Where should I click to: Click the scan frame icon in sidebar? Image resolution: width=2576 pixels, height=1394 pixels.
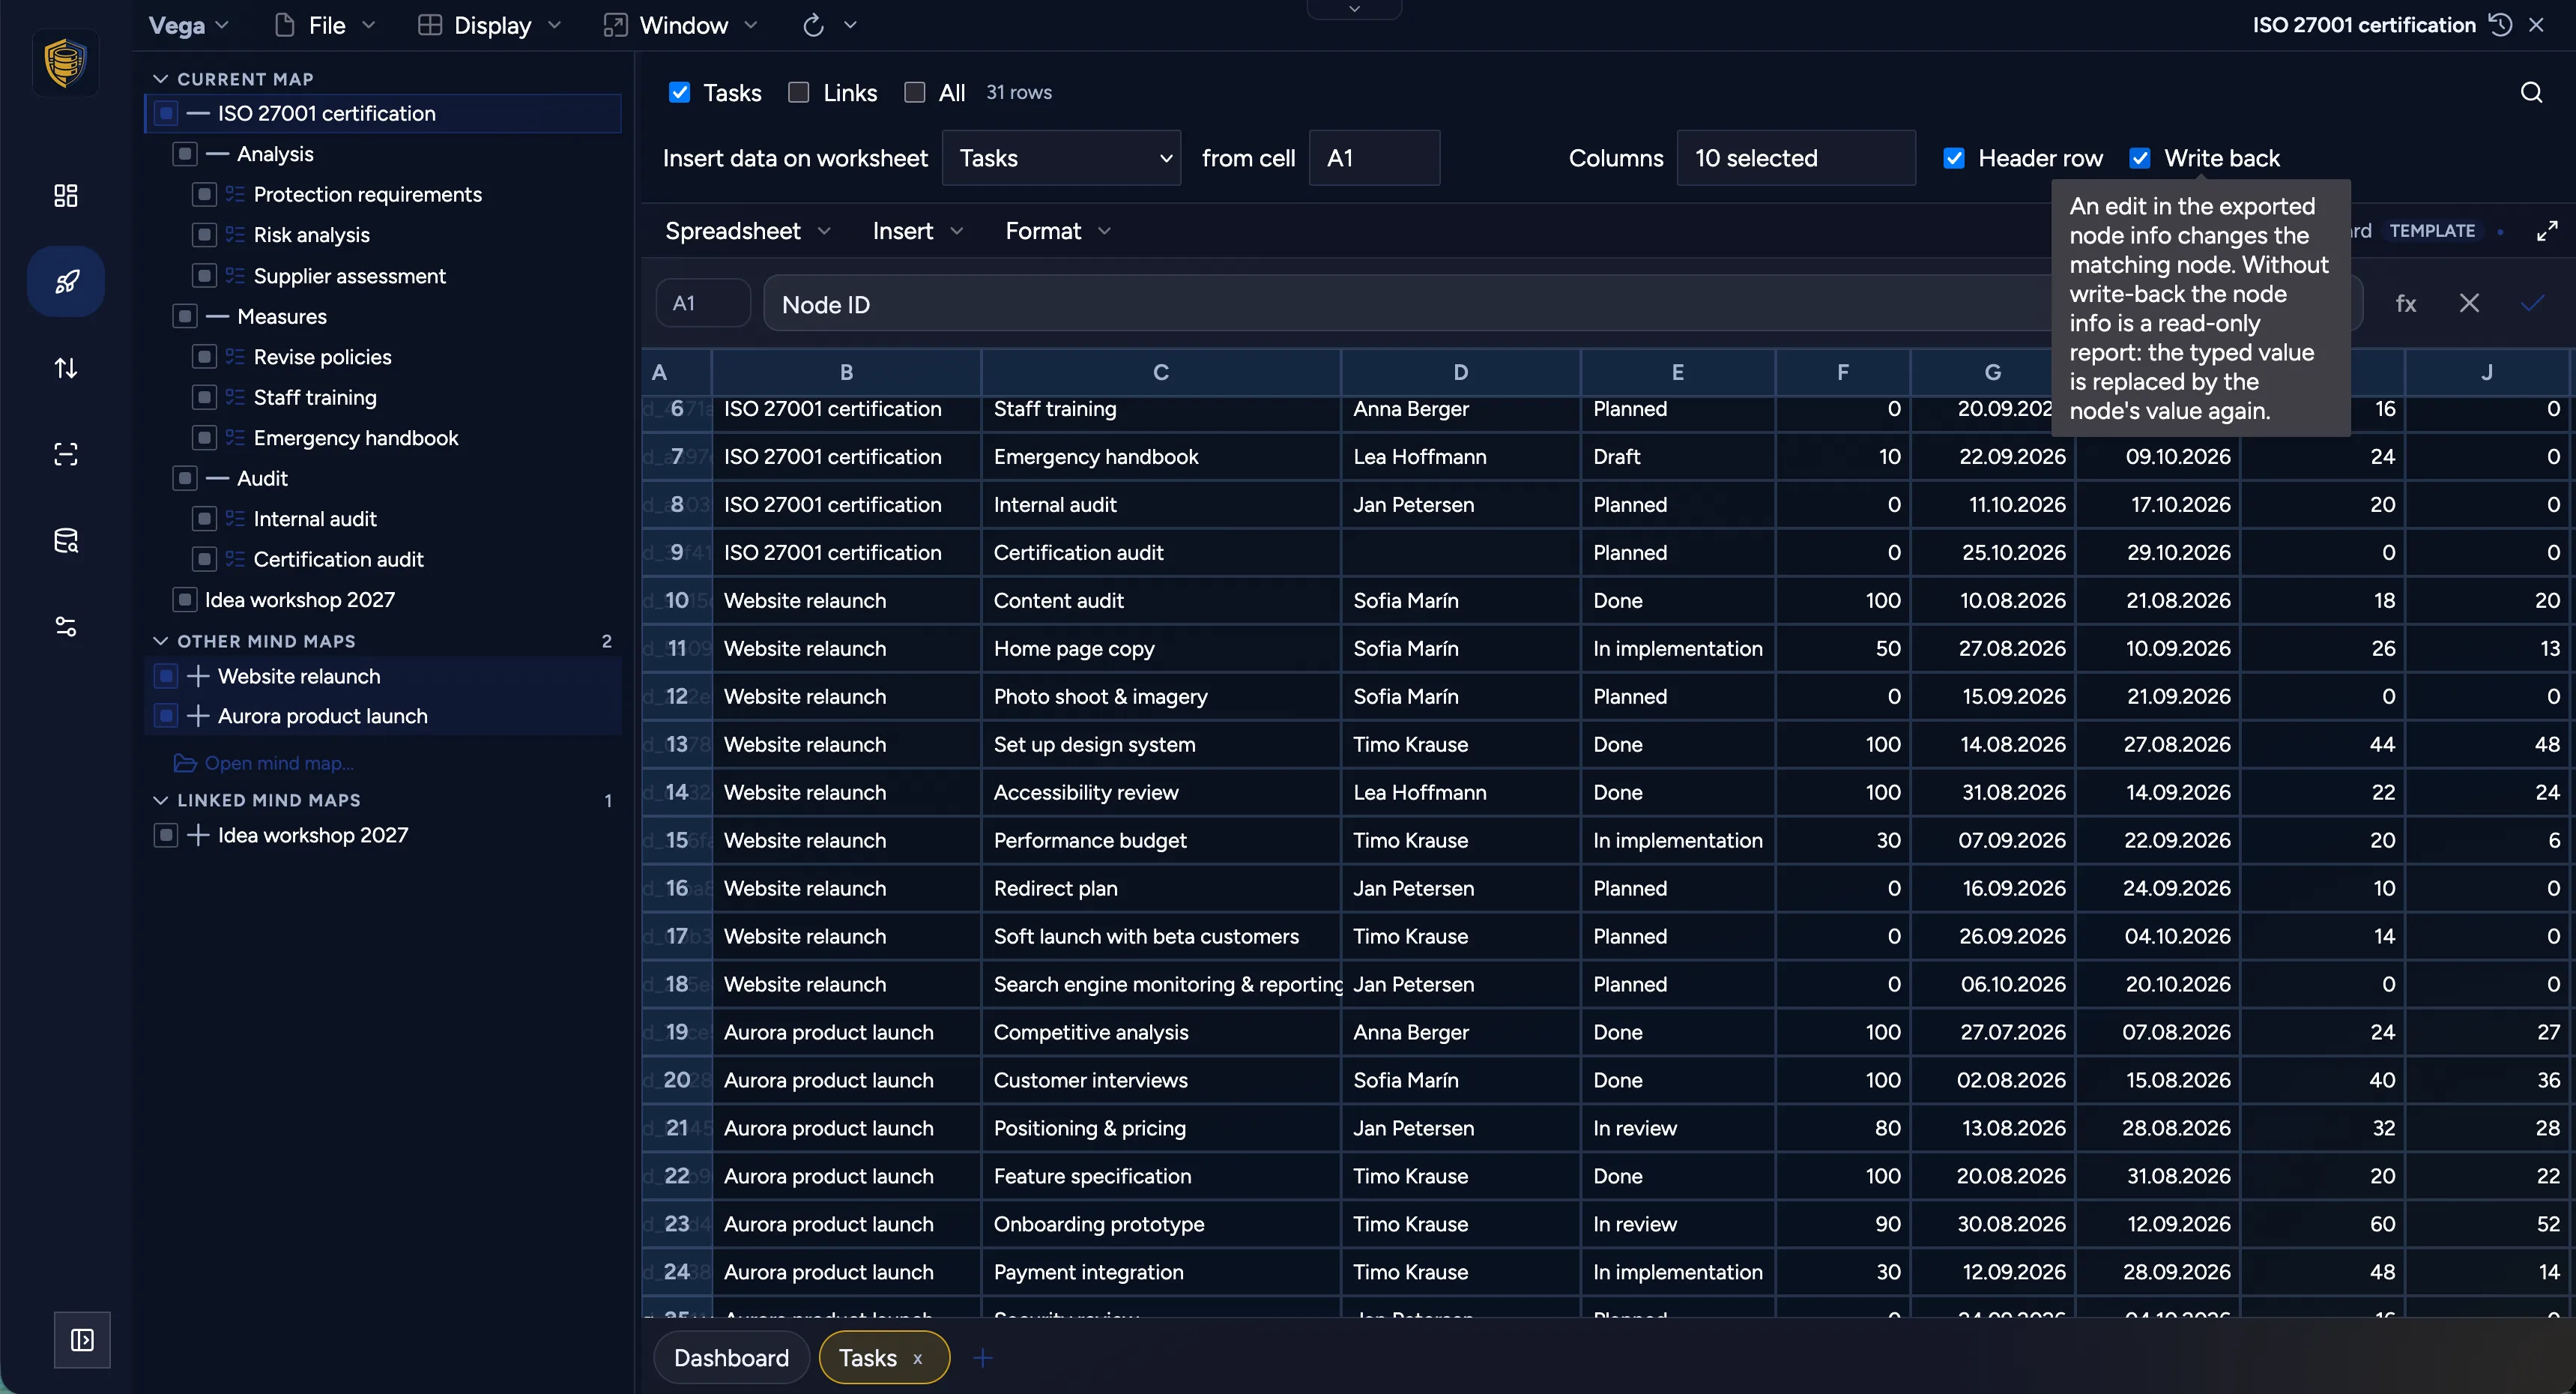[x=66, y=454]
